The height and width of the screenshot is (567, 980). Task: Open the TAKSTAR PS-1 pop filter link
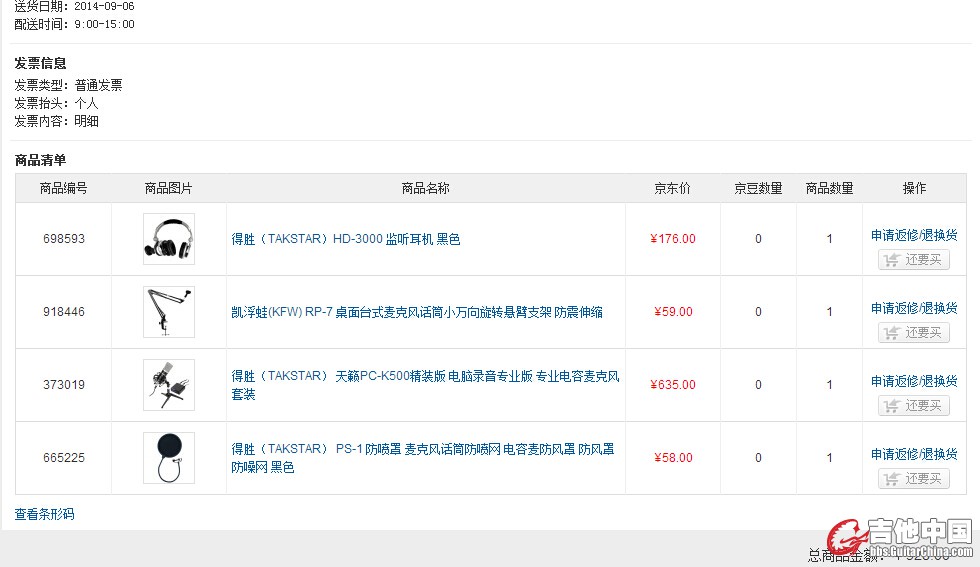pyautogui.click(x=423, y=458)
